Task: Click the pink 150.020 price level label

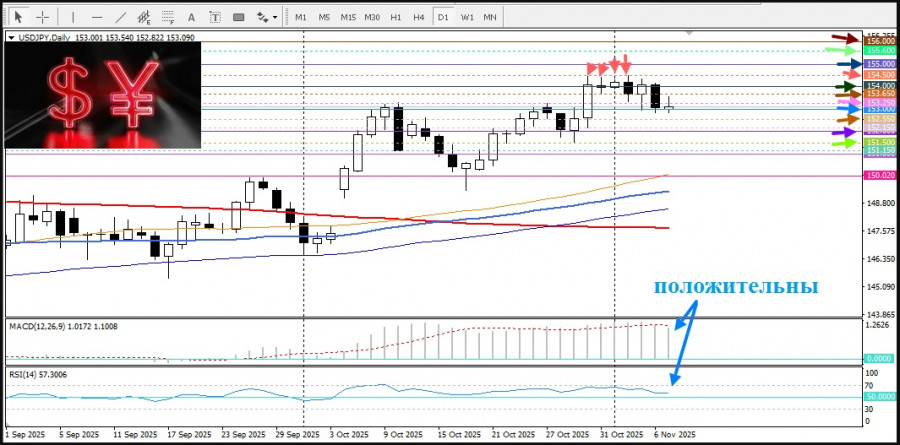Action: tap(880, 176)
